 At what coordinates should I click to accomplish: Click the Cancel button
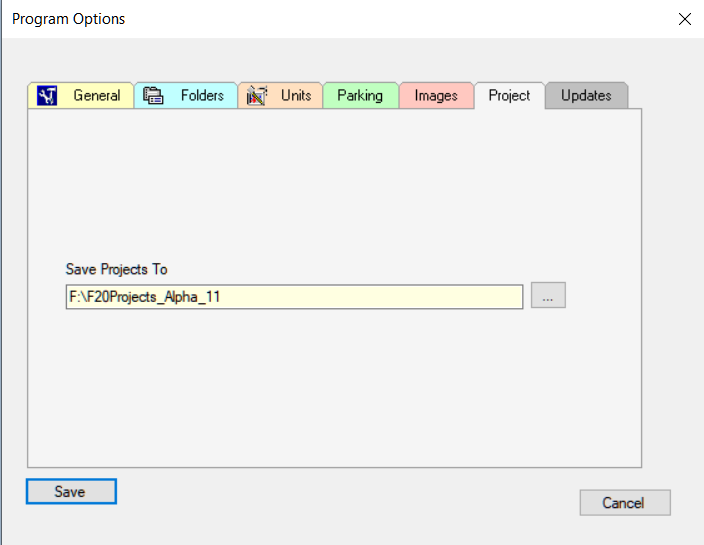point(625,503)
